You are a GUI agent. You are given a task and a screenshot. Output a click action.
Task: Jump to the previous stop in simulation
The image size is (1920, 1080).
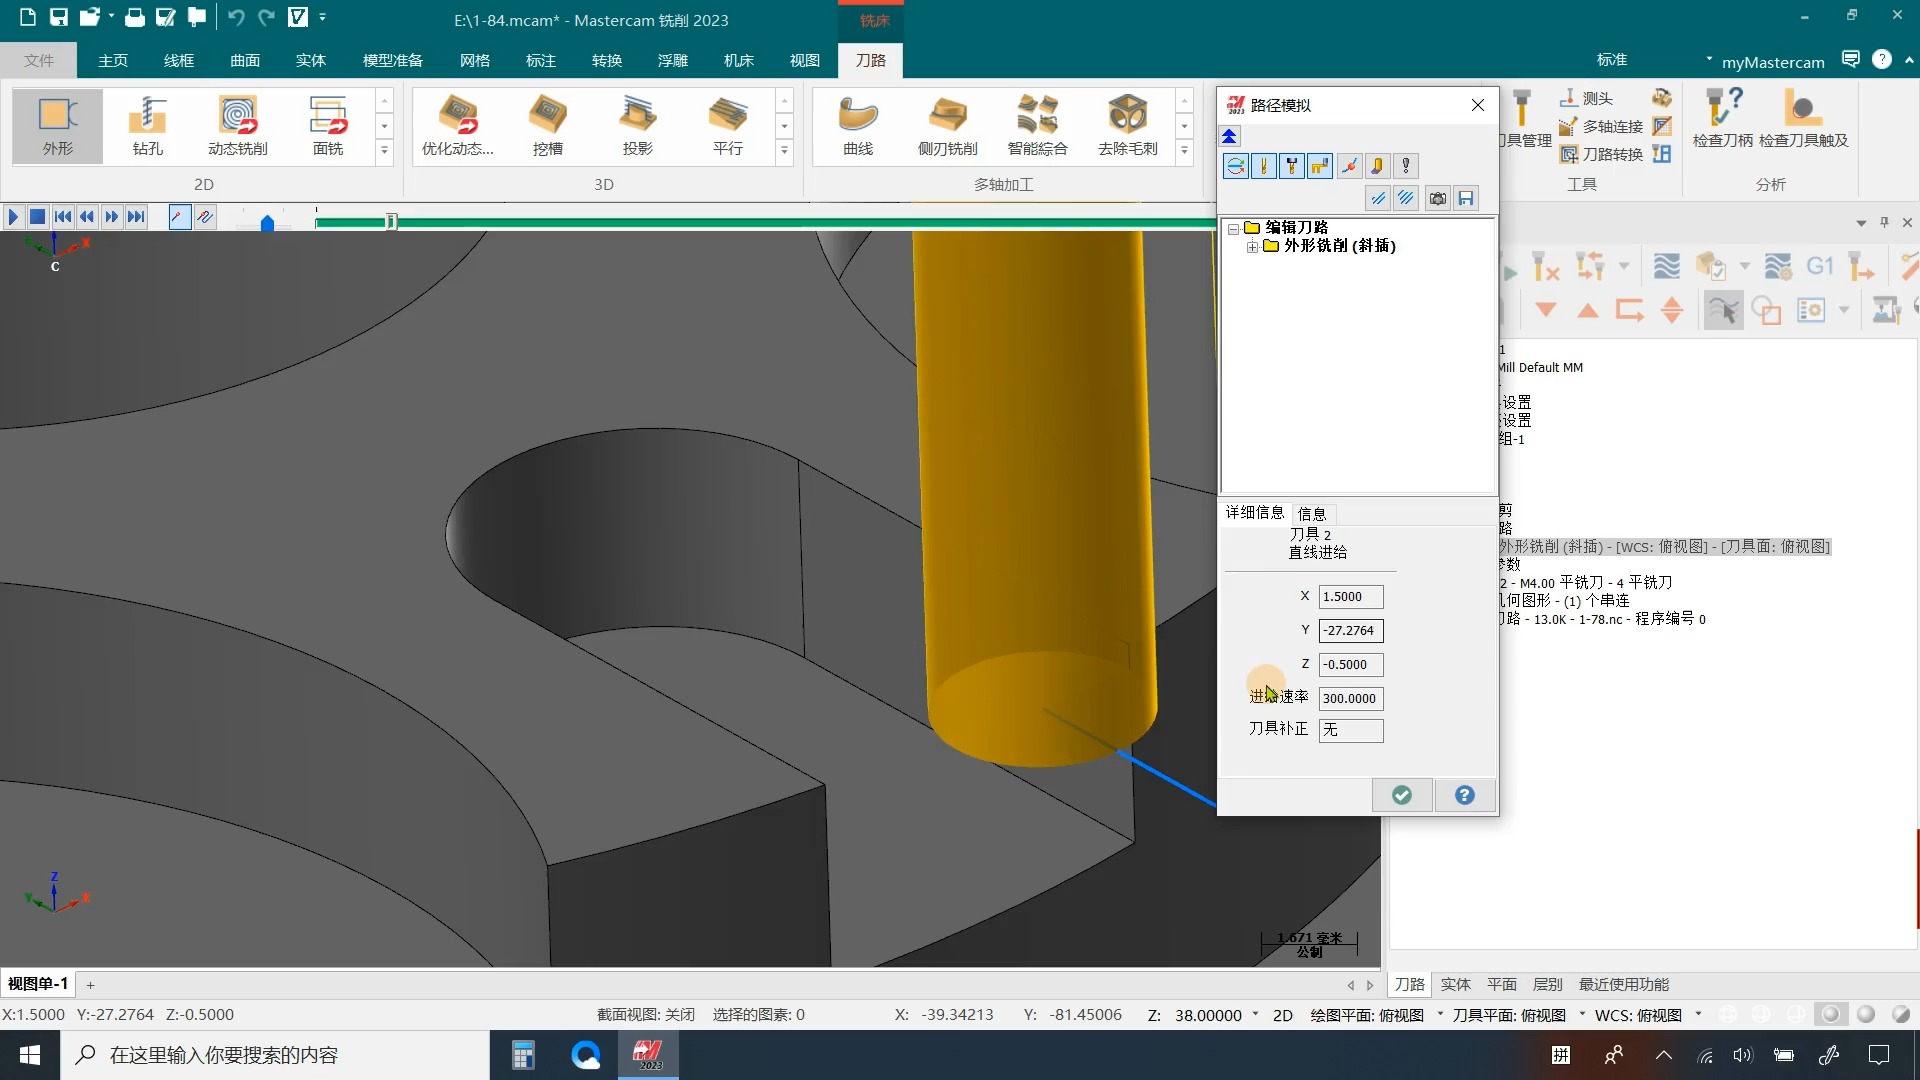point(63,216)
